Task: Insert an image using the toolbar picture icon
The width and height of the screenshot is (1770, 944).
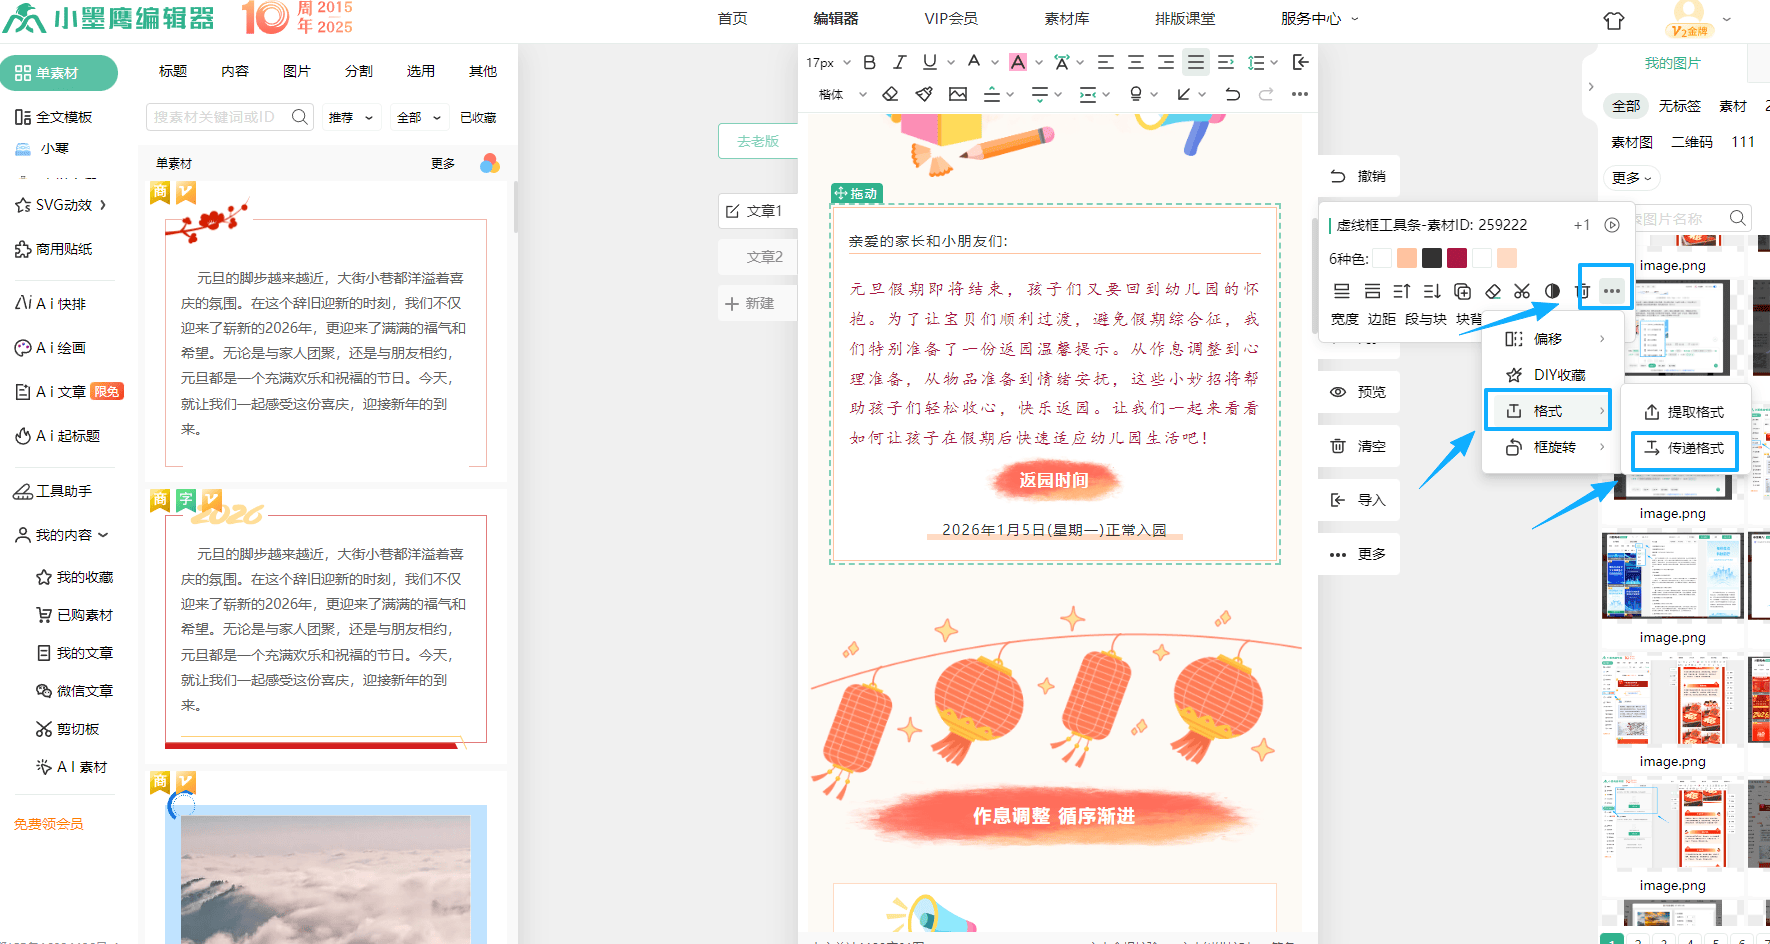Action: tap(958, 94)
